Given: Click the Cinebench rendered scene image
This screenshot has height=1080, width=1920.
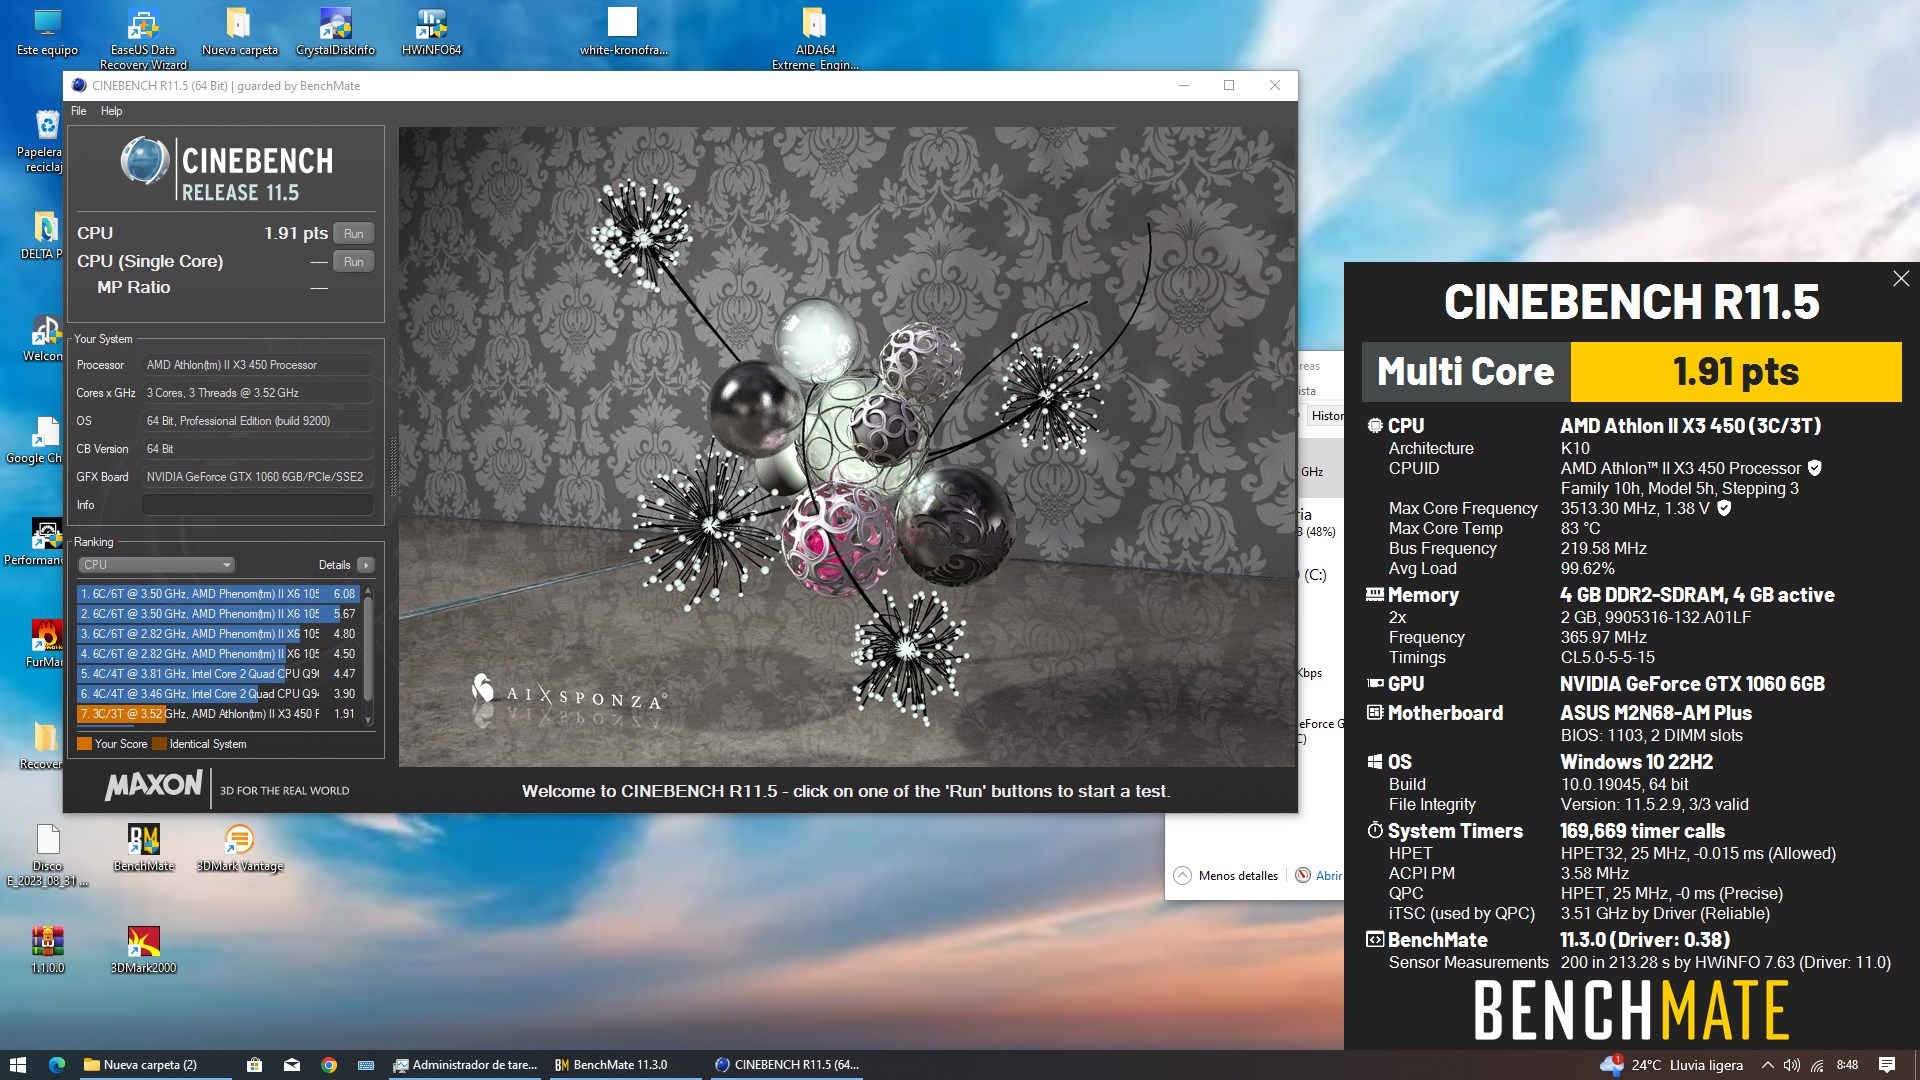Looking at the screenshot, I should point(847,447).
